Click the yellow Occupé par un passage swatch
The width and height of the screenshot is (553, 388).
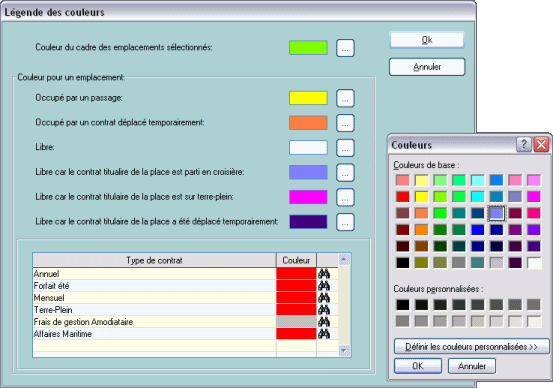(308, 98)
